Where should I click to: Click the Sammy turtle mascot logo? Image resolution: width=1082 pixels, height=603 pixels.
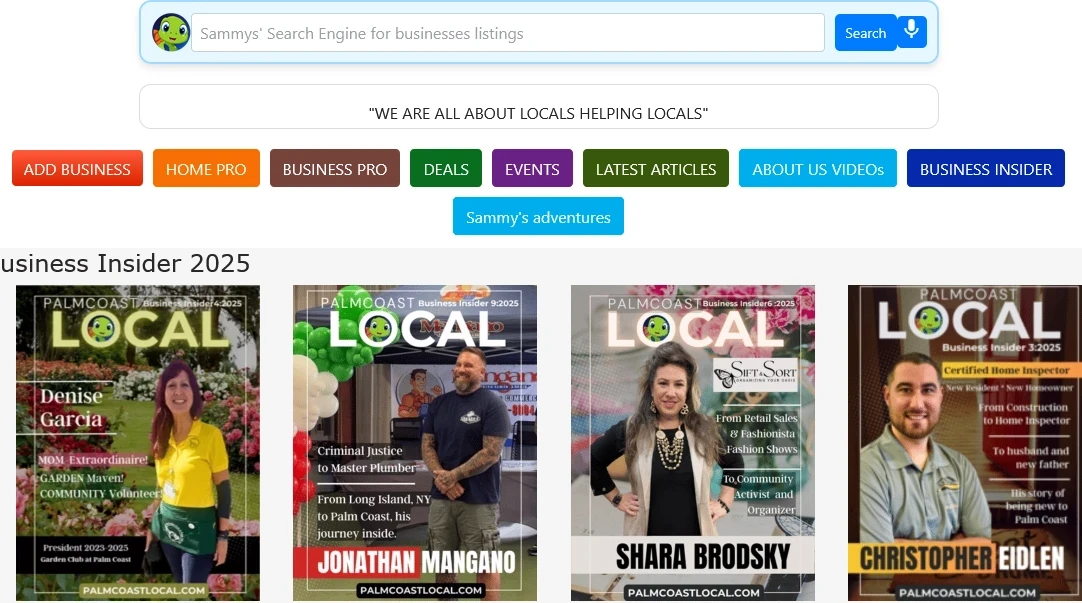[x=171, y=31]
